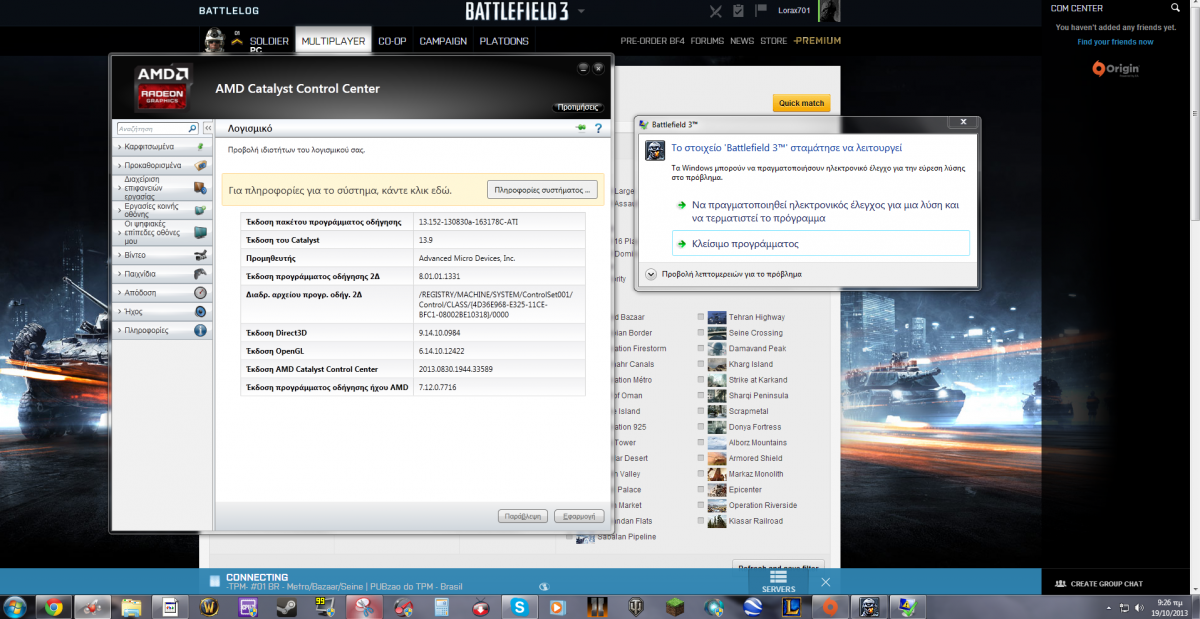The image size is (1200, 619).
Task: Click the PREMIUM link
Action: (x=817, y=41)
